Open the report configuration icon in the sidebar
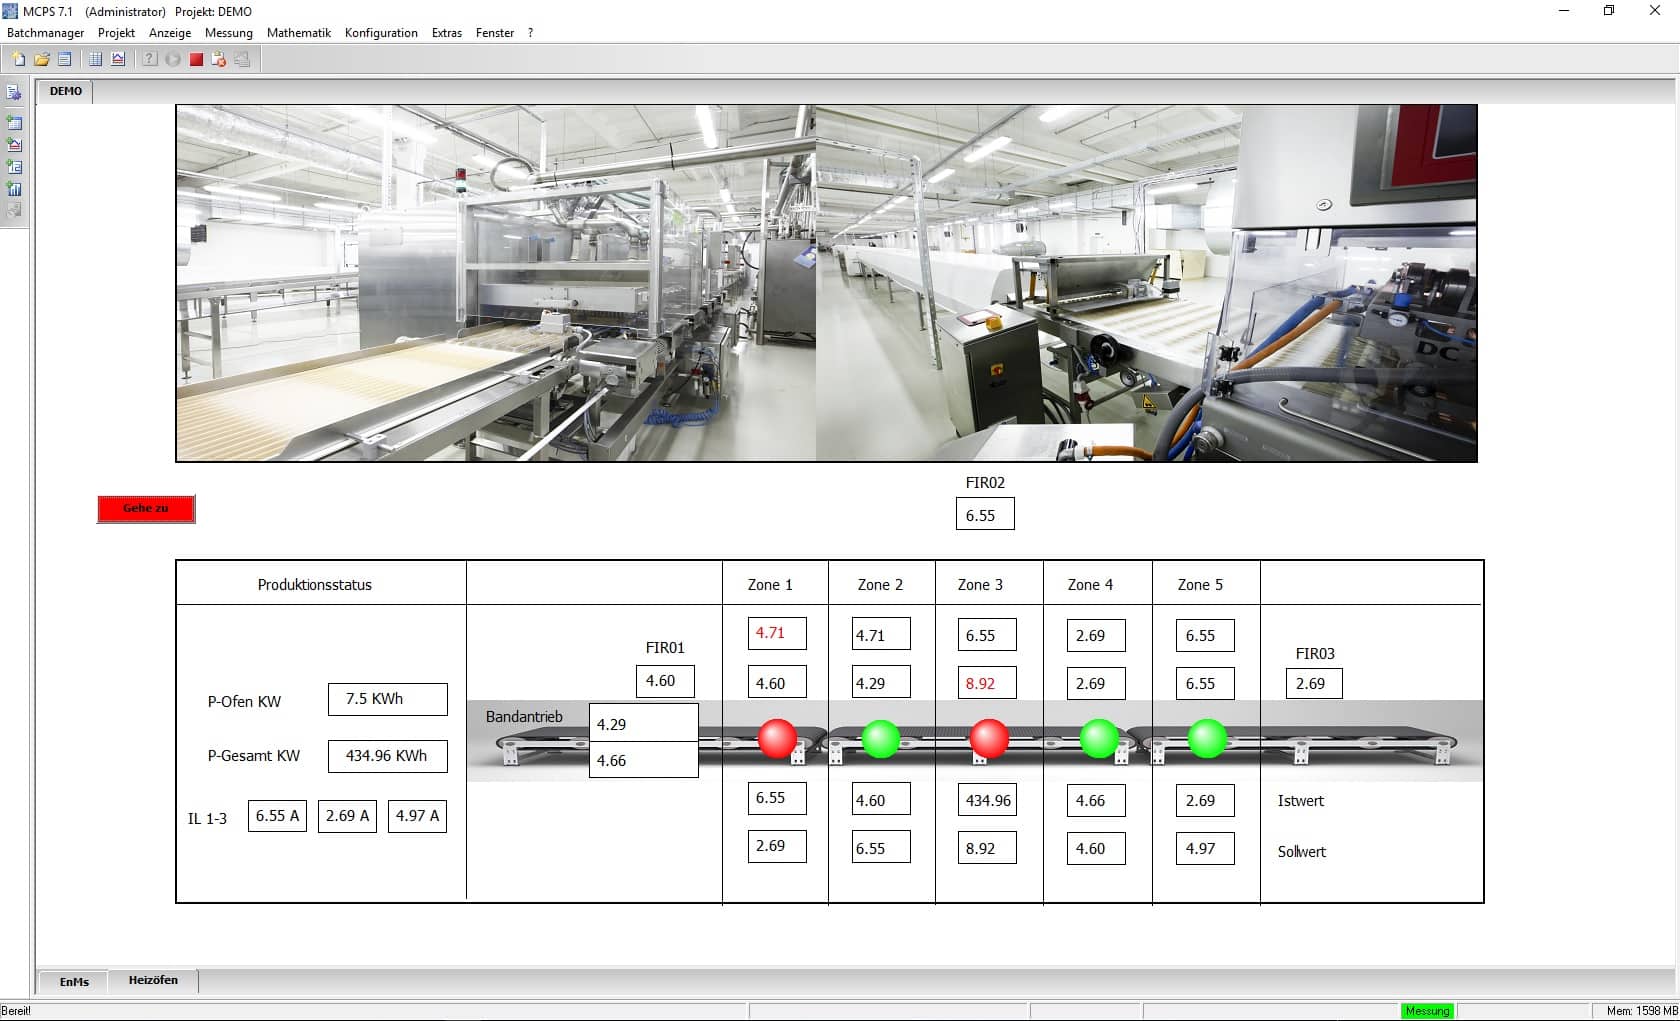 click(14, 92)
